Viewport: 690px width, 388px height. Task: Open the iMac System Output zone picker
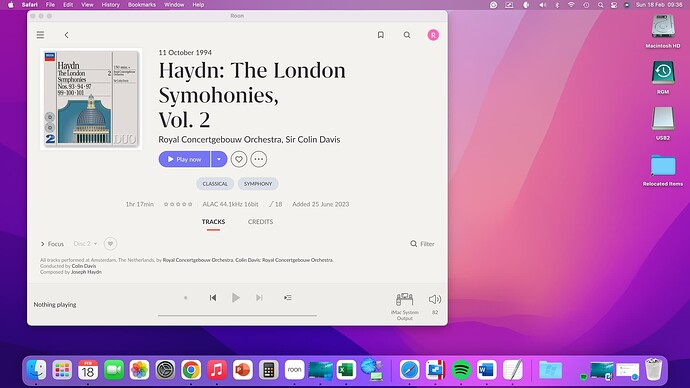404,306
